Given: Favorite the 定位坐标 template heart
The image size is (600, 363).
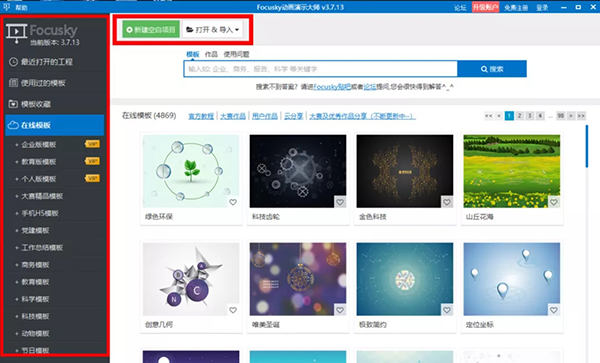Looking at the screenshot, I should click(x=554, y=310).
